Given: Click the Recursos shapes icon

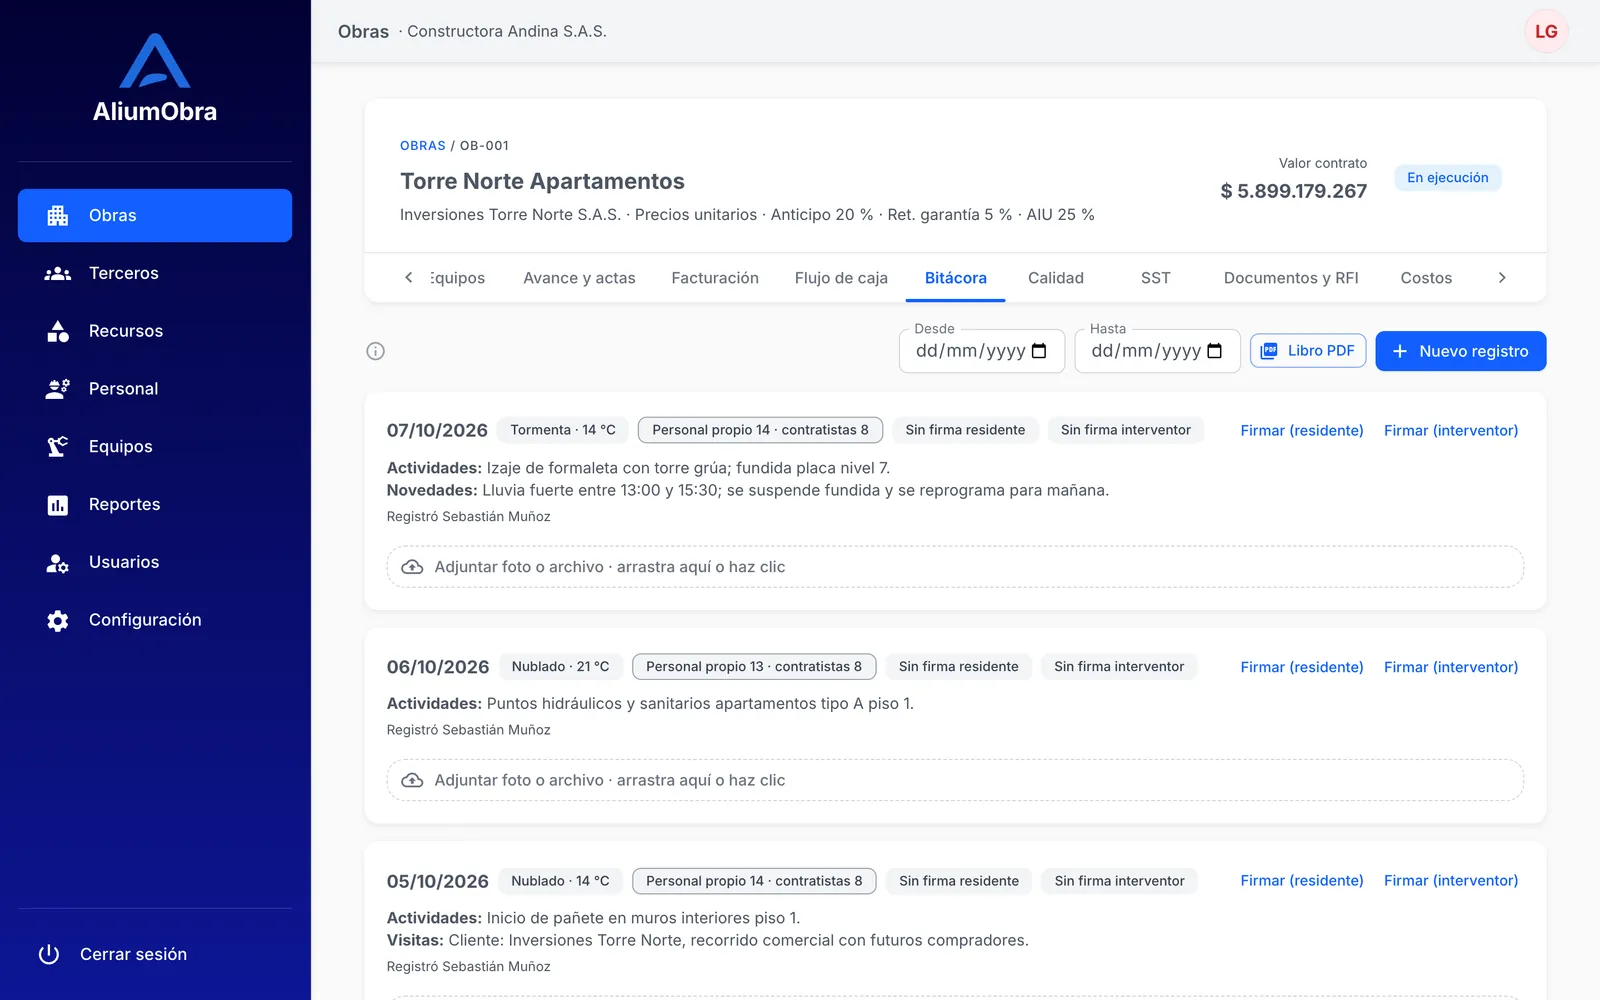Looking at the screenshot, I should (x=58, y=331).
